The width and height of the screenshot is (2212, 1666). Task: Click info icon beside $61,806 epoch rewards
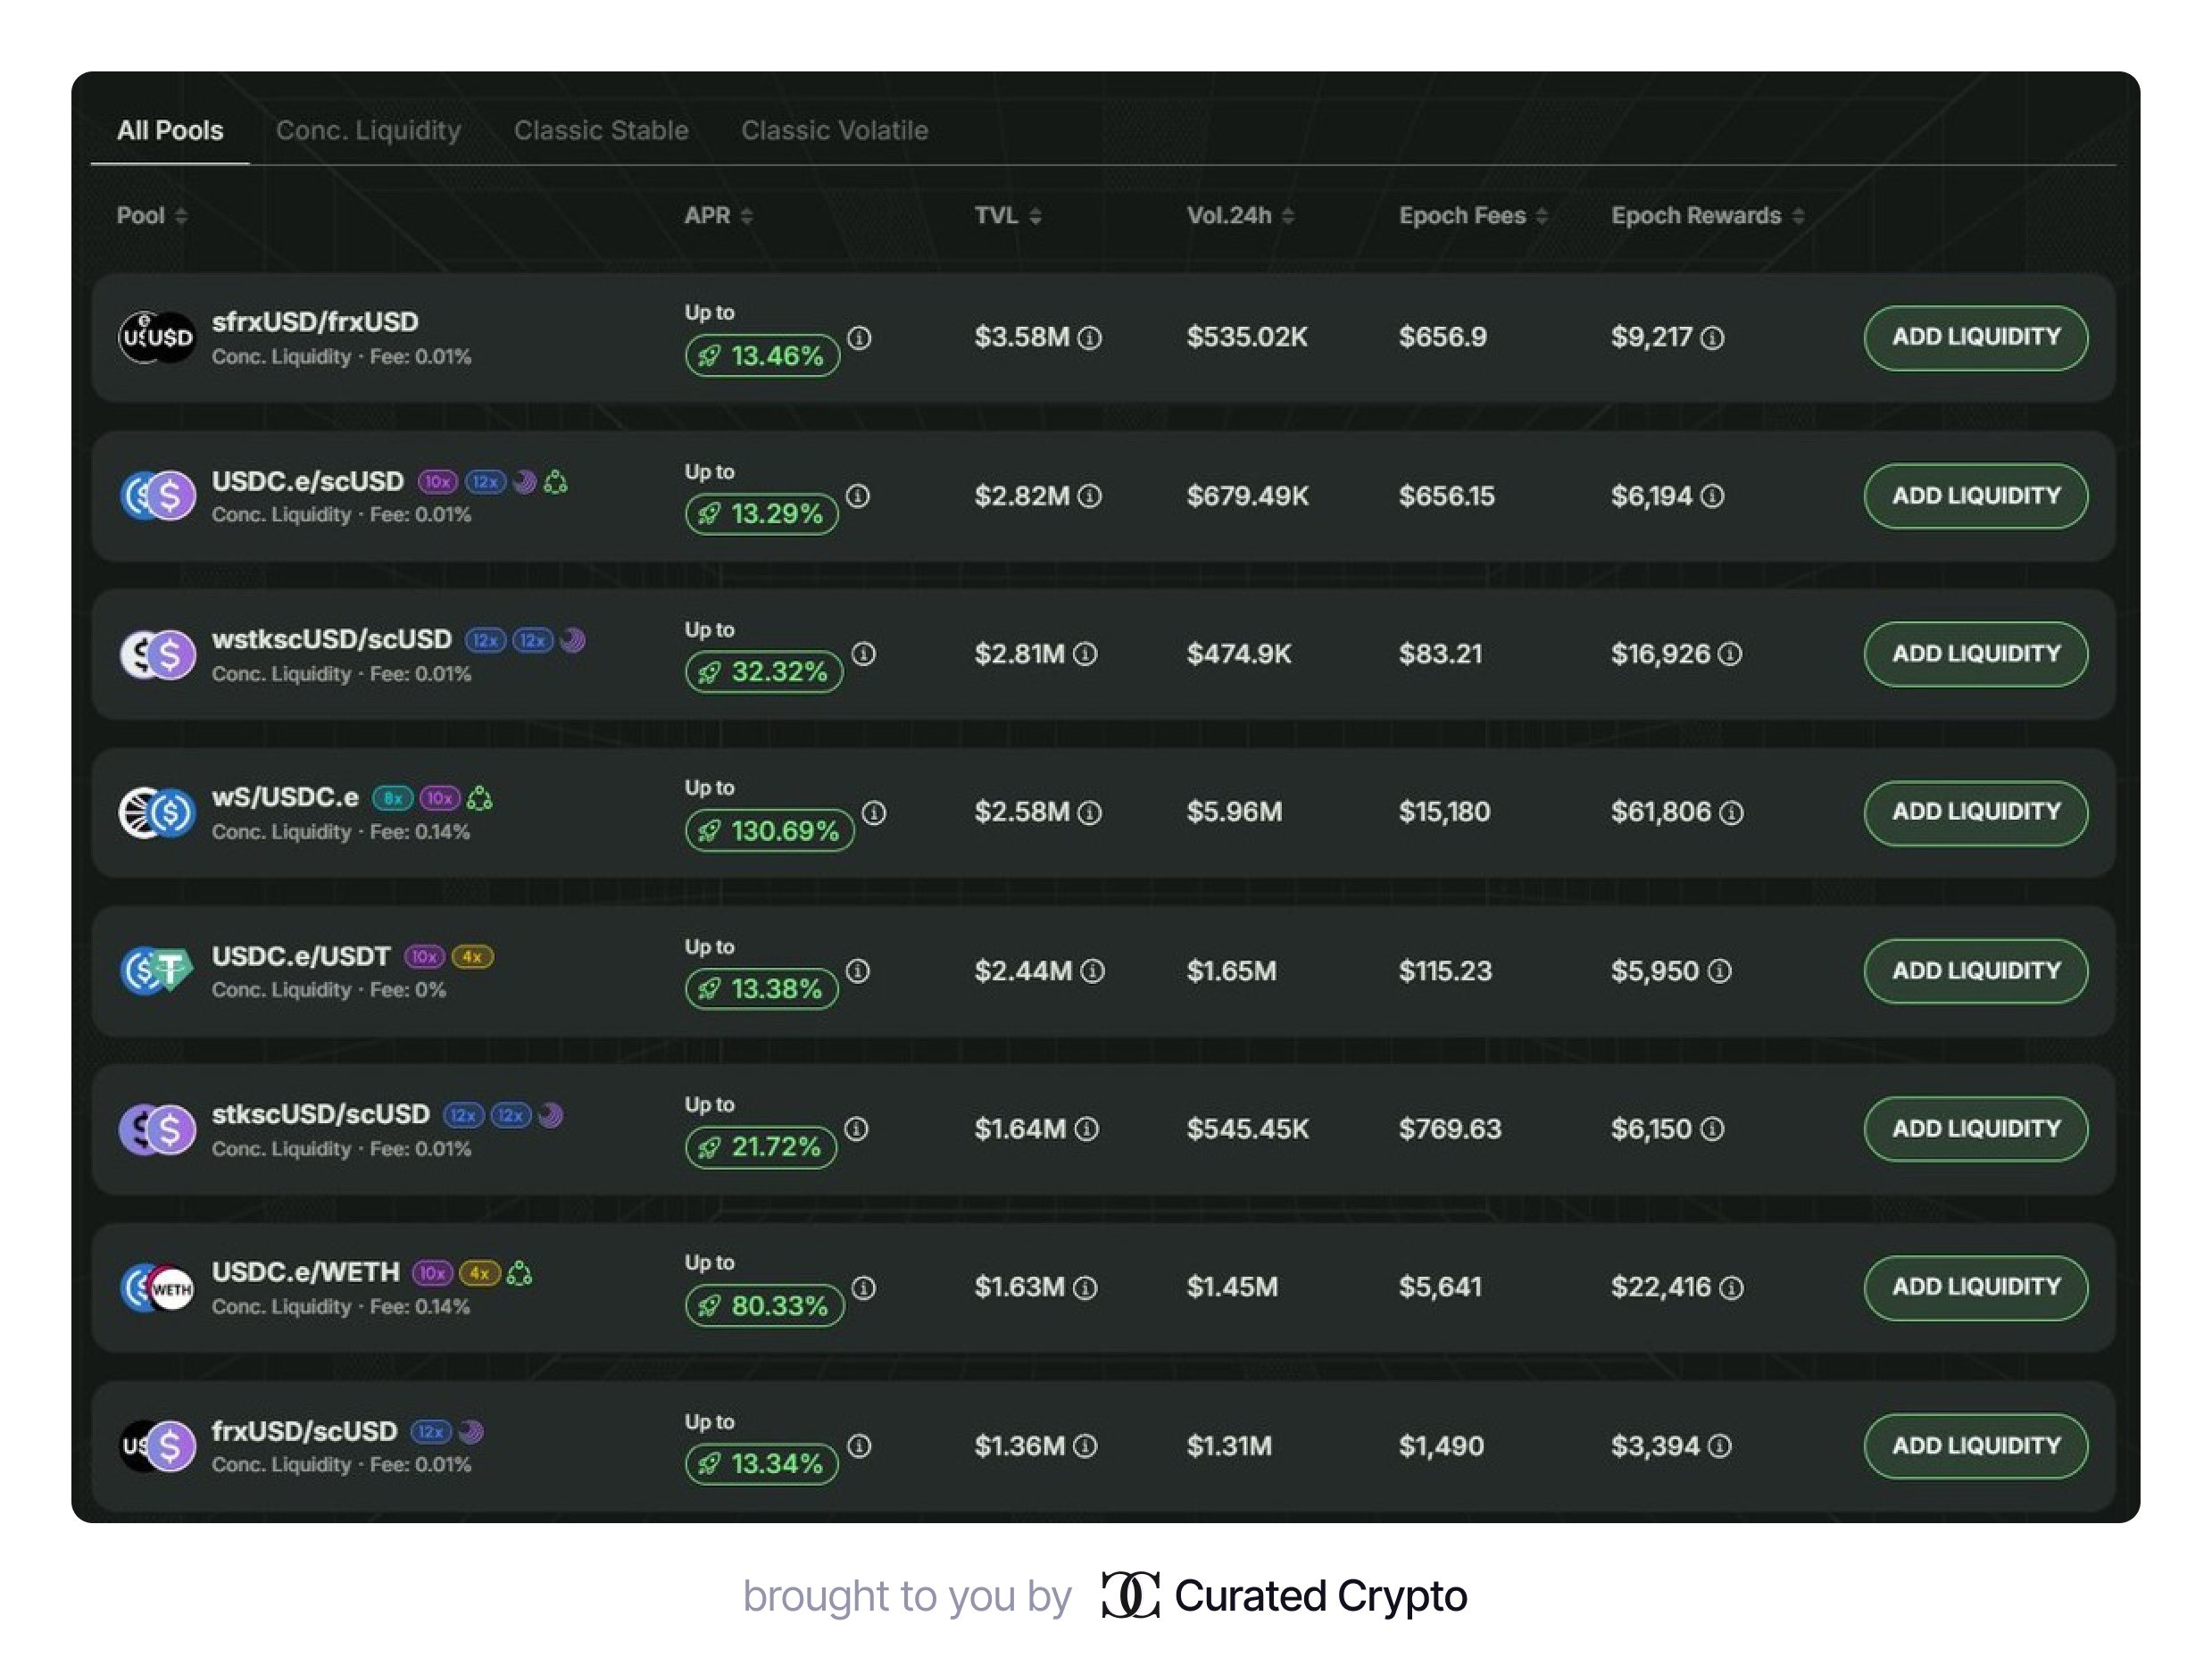pos(1731,813)
